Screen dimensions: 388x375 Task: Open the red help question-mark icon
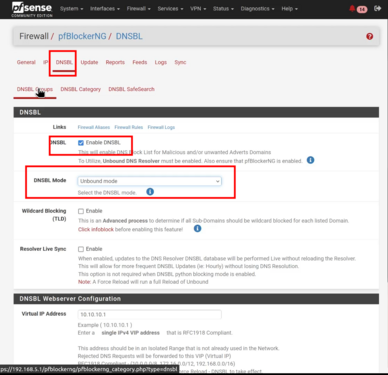click(370, 36)
